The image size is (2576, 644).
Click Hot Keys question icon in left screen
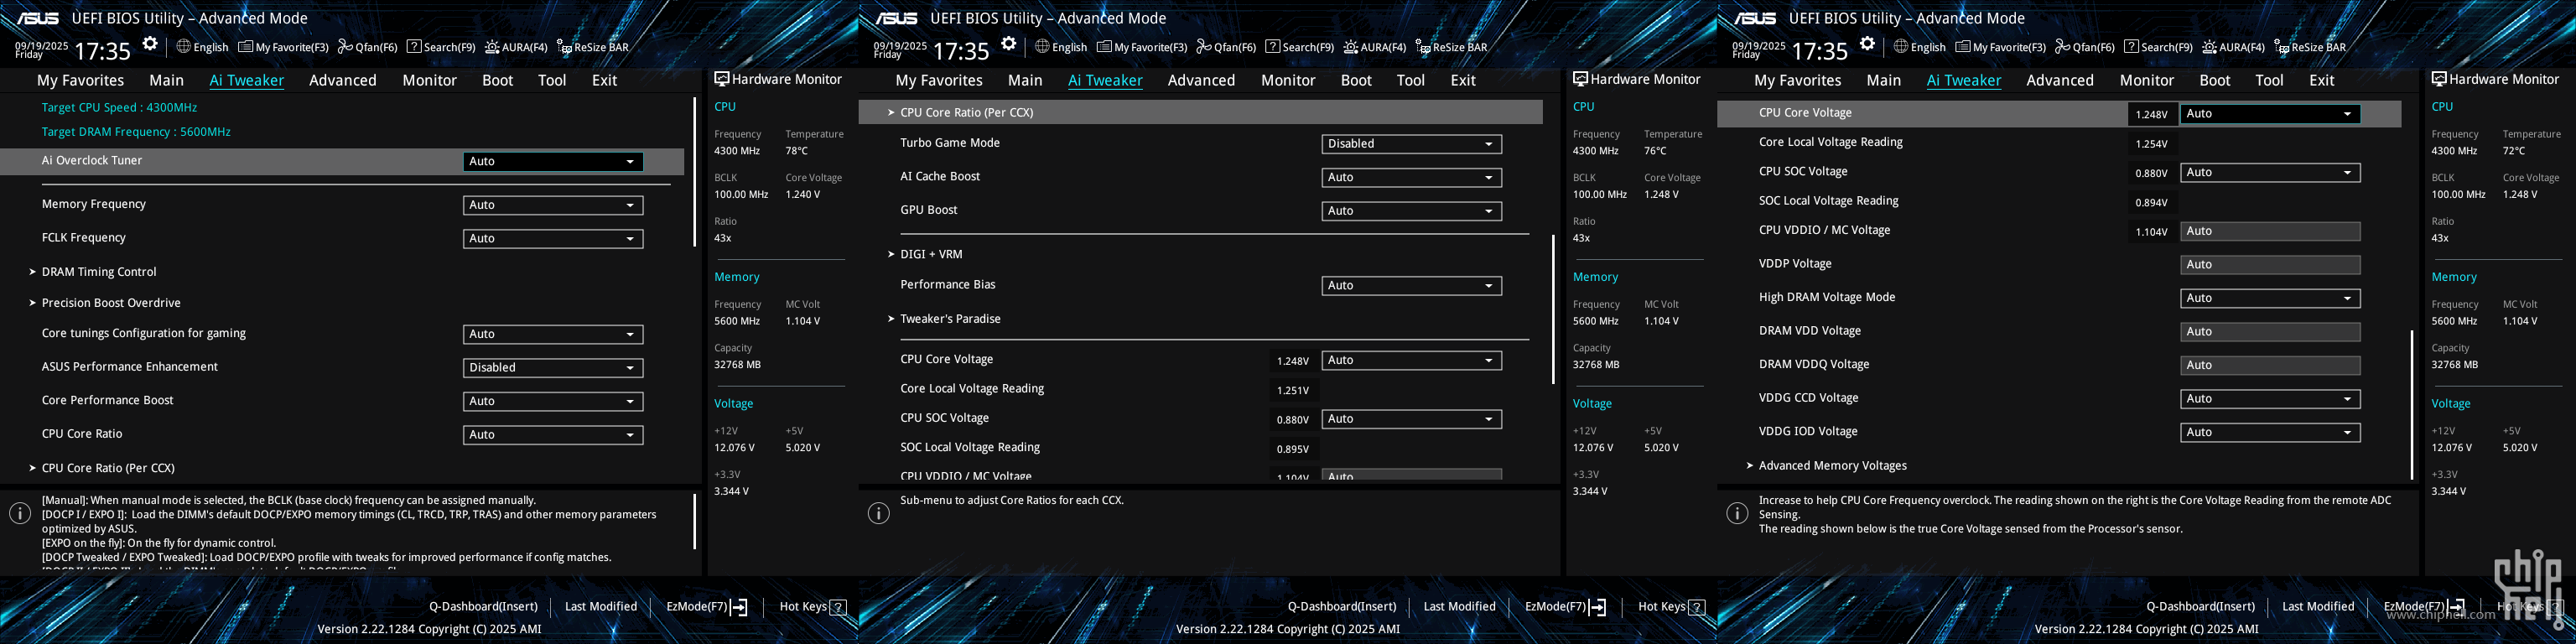pos(839,607)
